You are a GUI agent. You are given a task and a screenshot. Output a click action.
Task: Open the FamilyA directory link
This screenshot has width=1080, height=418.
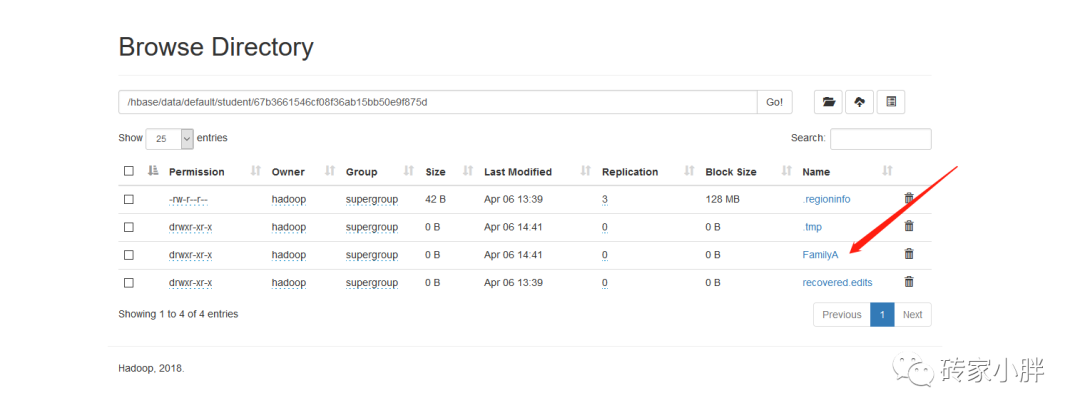click(x=819, y=255)
